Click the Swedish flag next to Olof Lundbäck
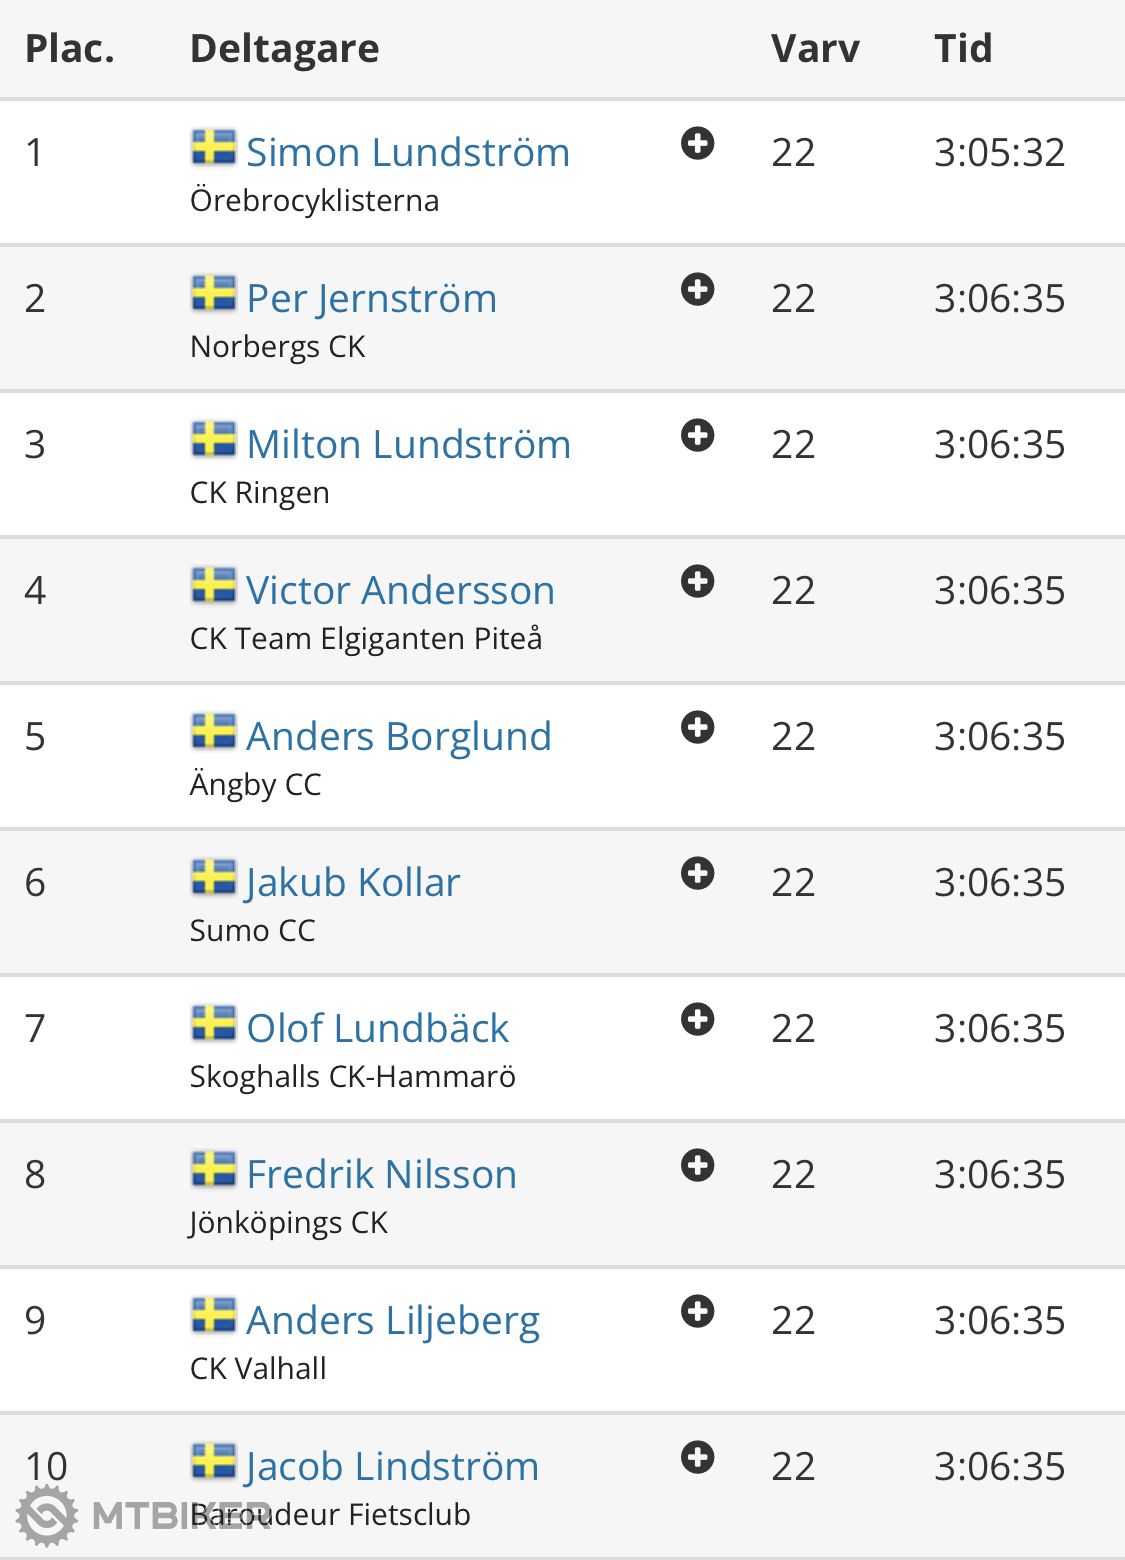Viewport: 1125px width, 1560px height. pos(214,1023)
